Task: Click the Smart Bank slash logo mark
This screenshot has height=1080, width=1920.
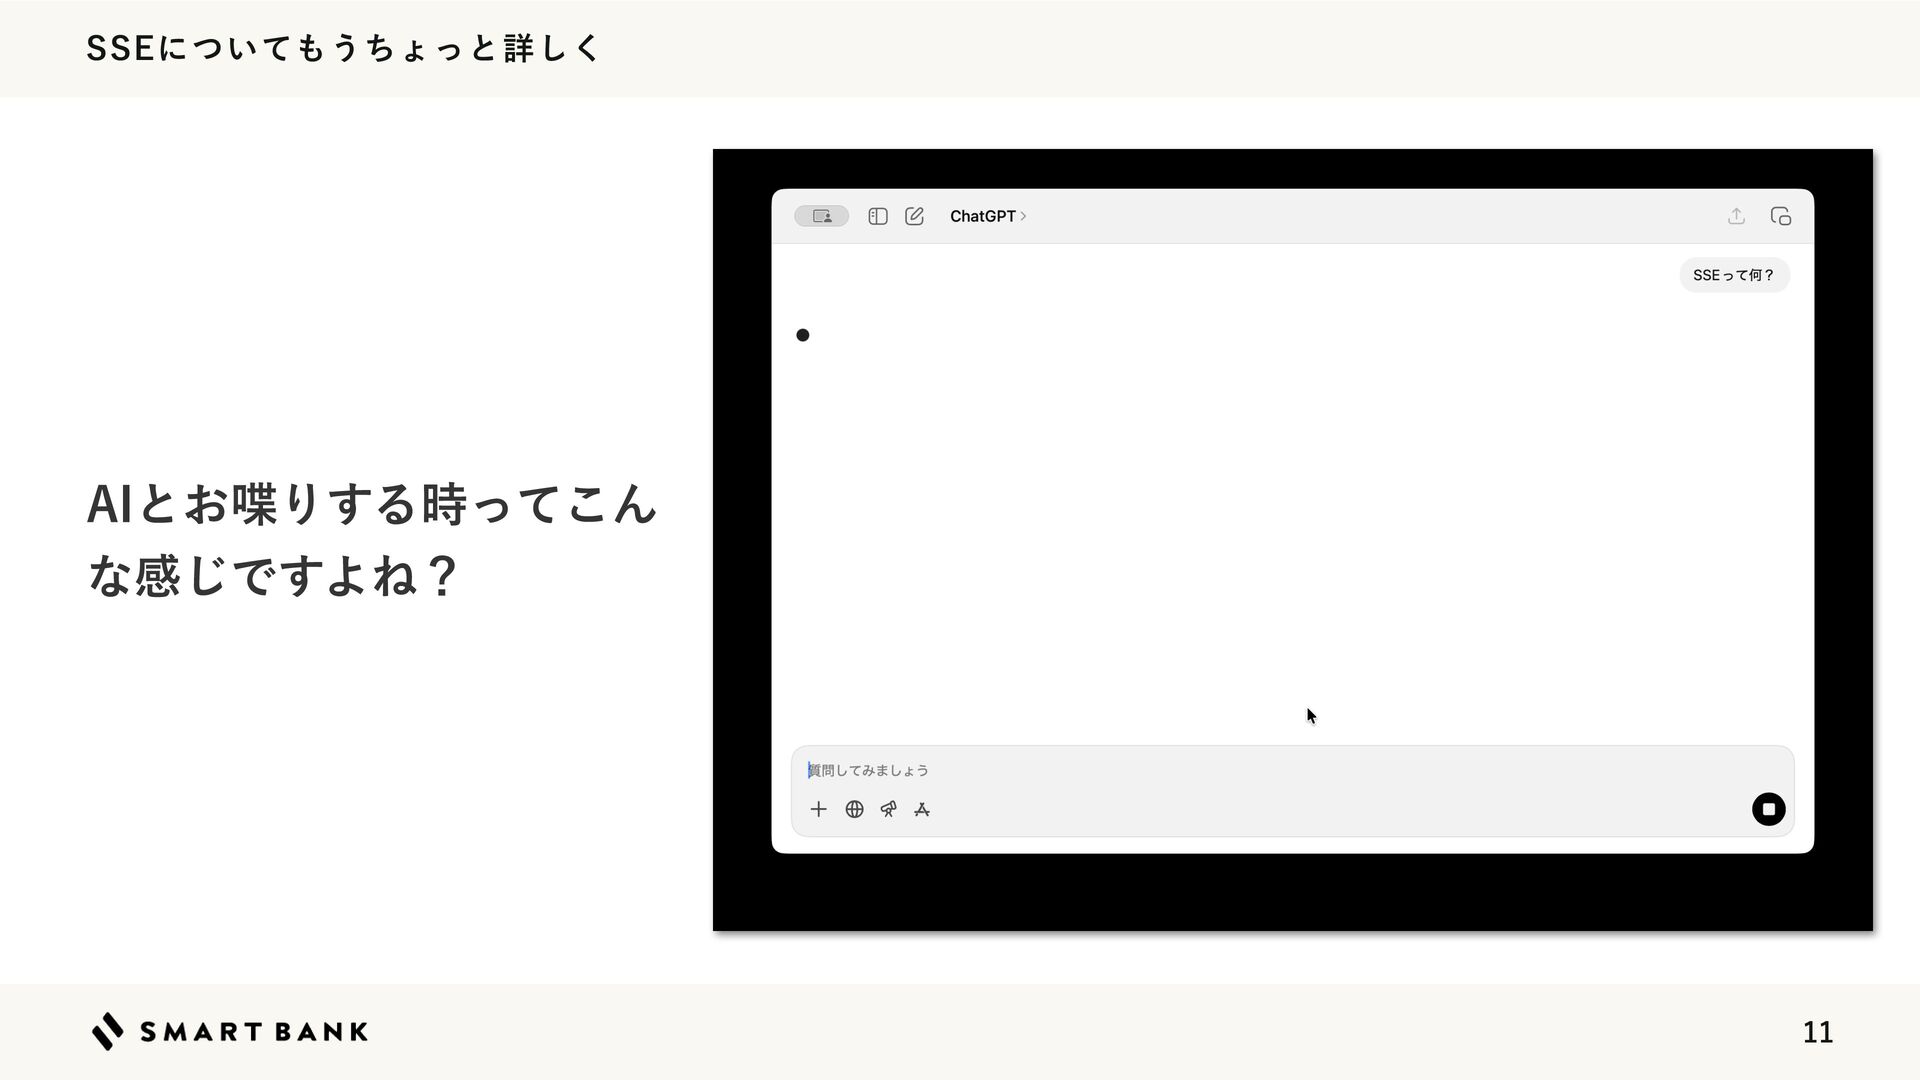Action: pyautogui.click(x=108, y=1031)
